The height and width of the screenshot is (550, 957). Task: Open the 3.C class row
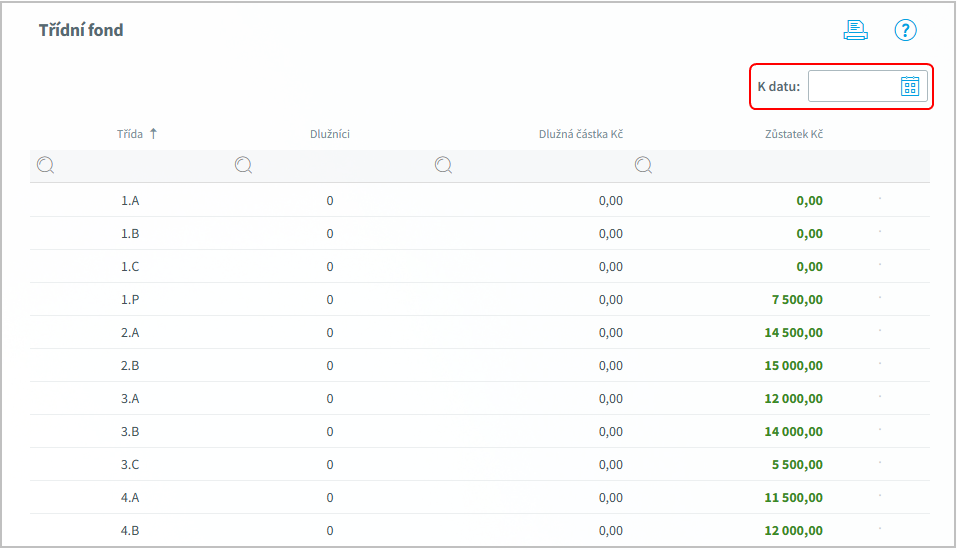point(480,464)
